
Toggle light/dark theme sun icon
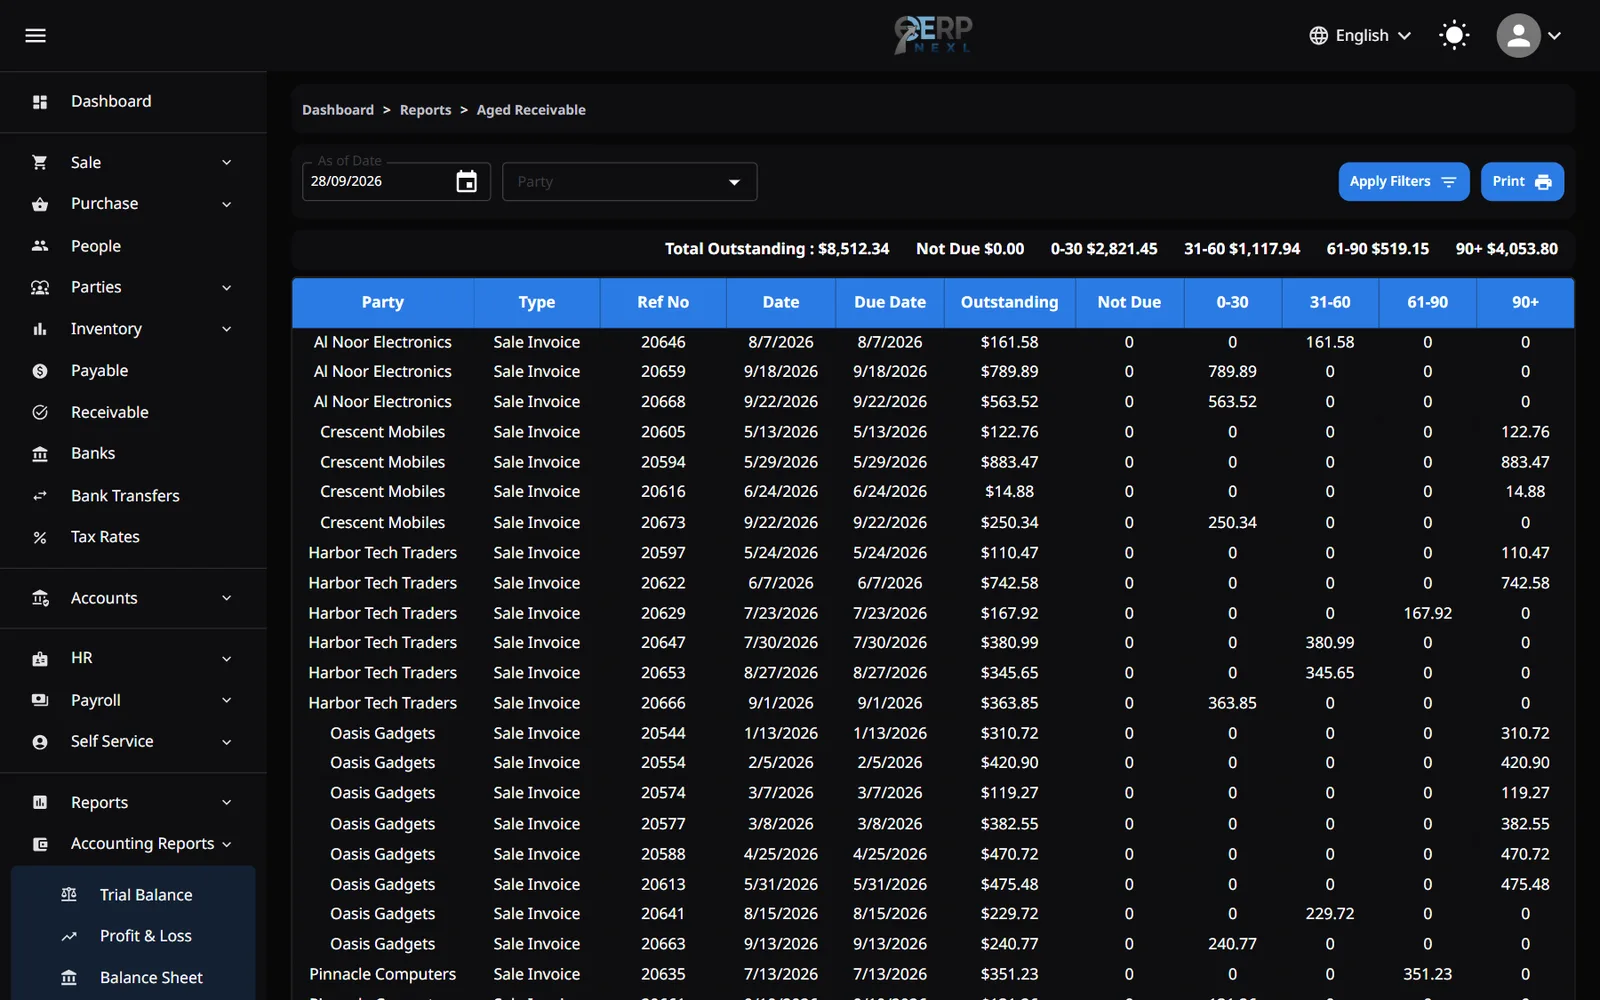point(1454,36)
